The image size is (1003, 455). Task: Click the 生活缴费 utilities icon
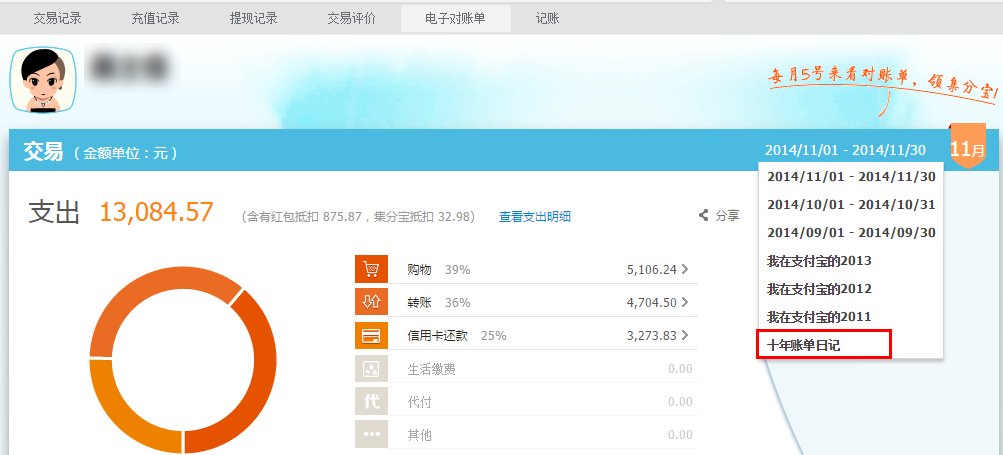coord(371,368)
